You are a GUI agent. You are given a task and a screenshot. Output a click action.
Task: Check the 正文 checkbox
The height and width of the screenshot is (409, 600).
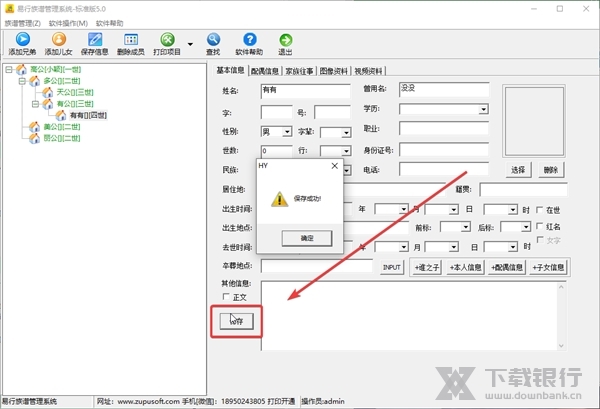pyautogui.click(x=227, y=297)
